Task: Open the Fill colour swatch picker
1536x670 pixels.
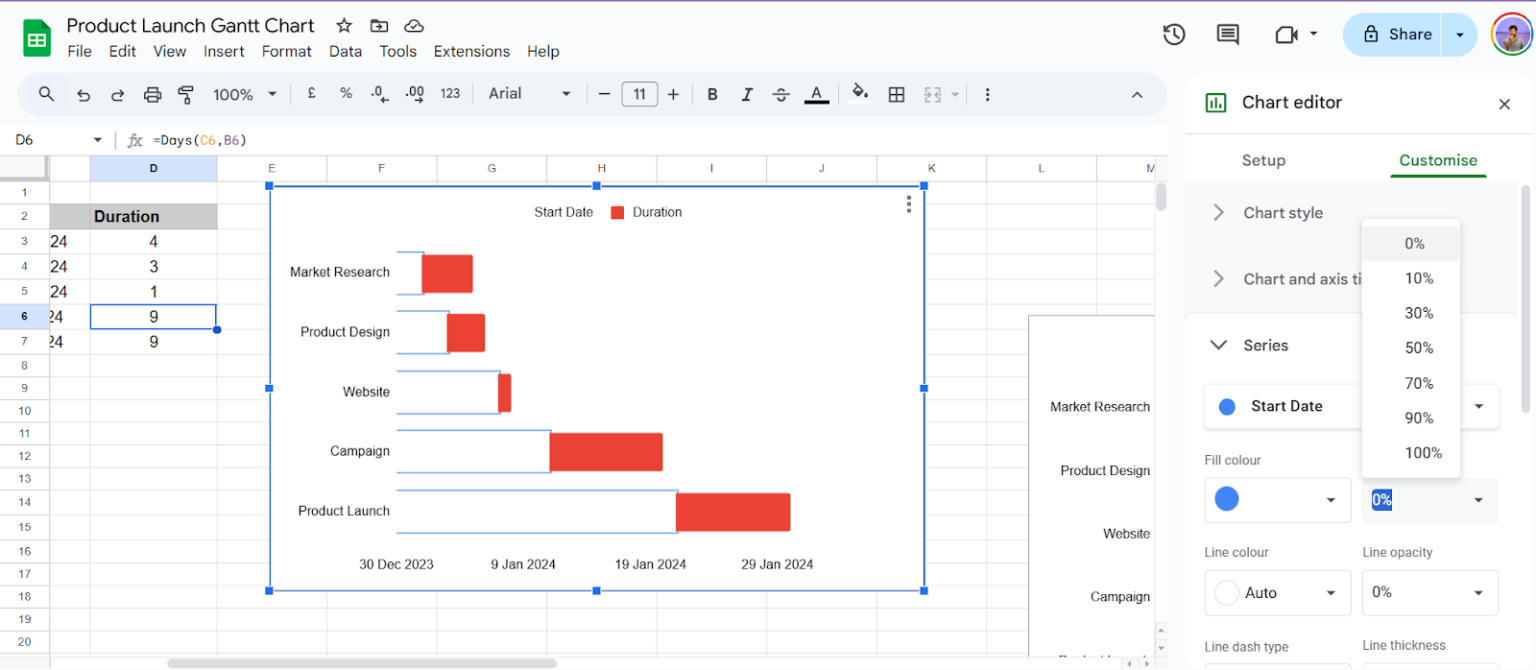Action: [1277, 500]
